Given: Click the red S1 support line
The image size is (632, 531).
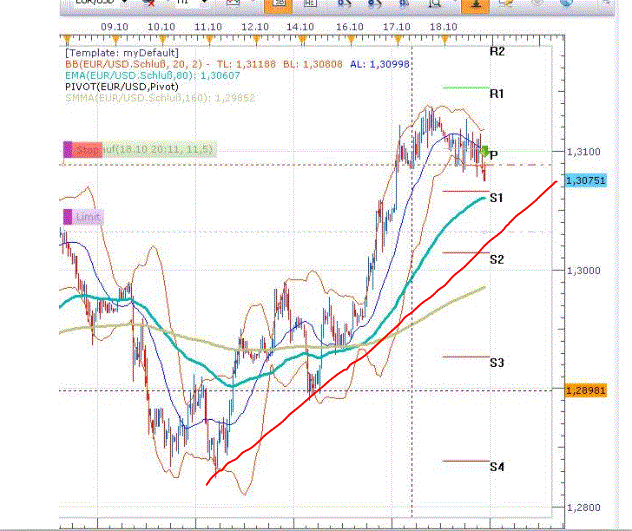Looking at the screenshot, I should 466,191.
